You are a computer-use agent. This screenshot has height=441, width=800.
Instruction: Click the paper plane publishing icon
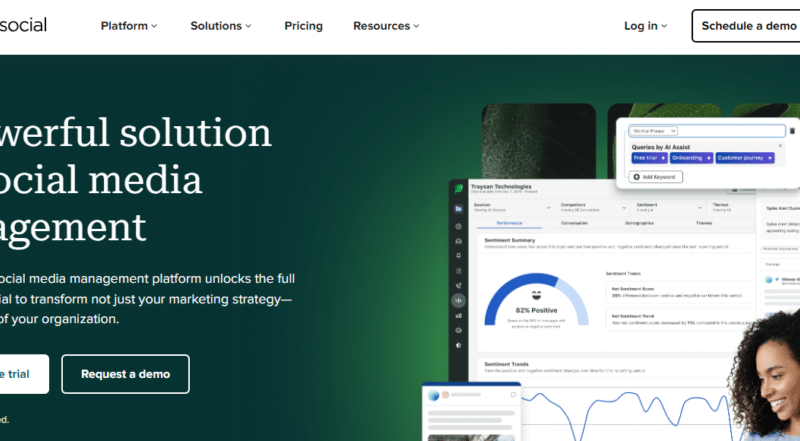click(x=459, y=284)
